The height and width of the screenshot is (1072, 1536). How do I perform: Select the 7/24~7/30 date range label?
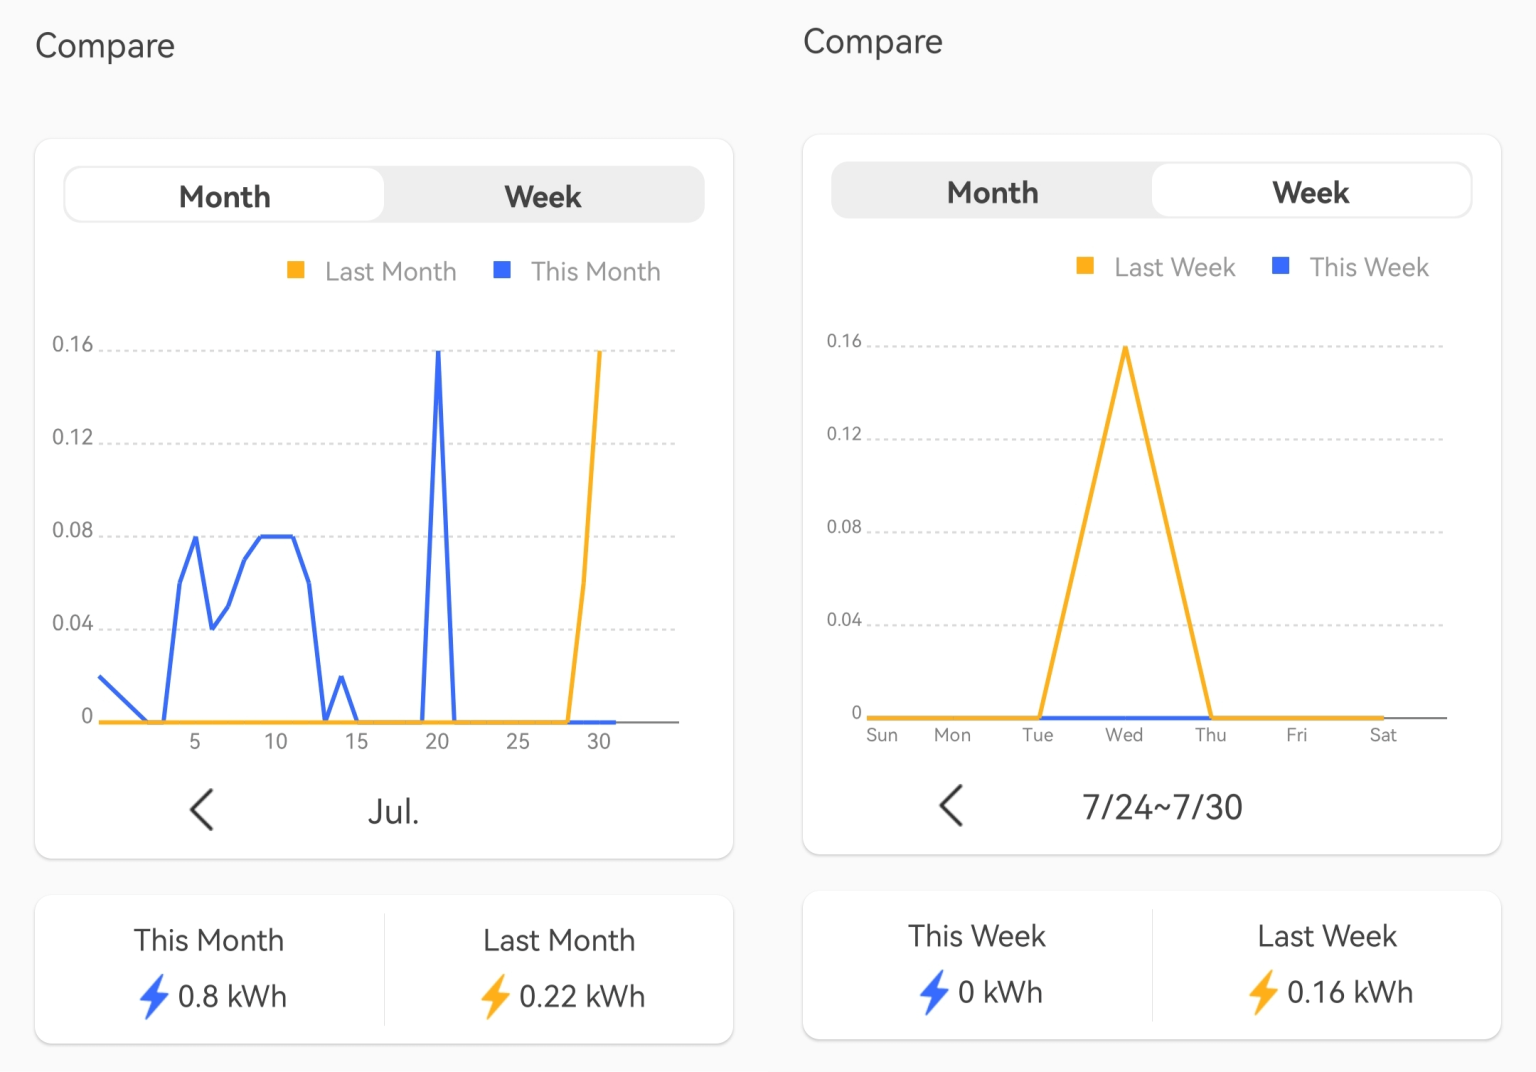(x=1162, y=806)
